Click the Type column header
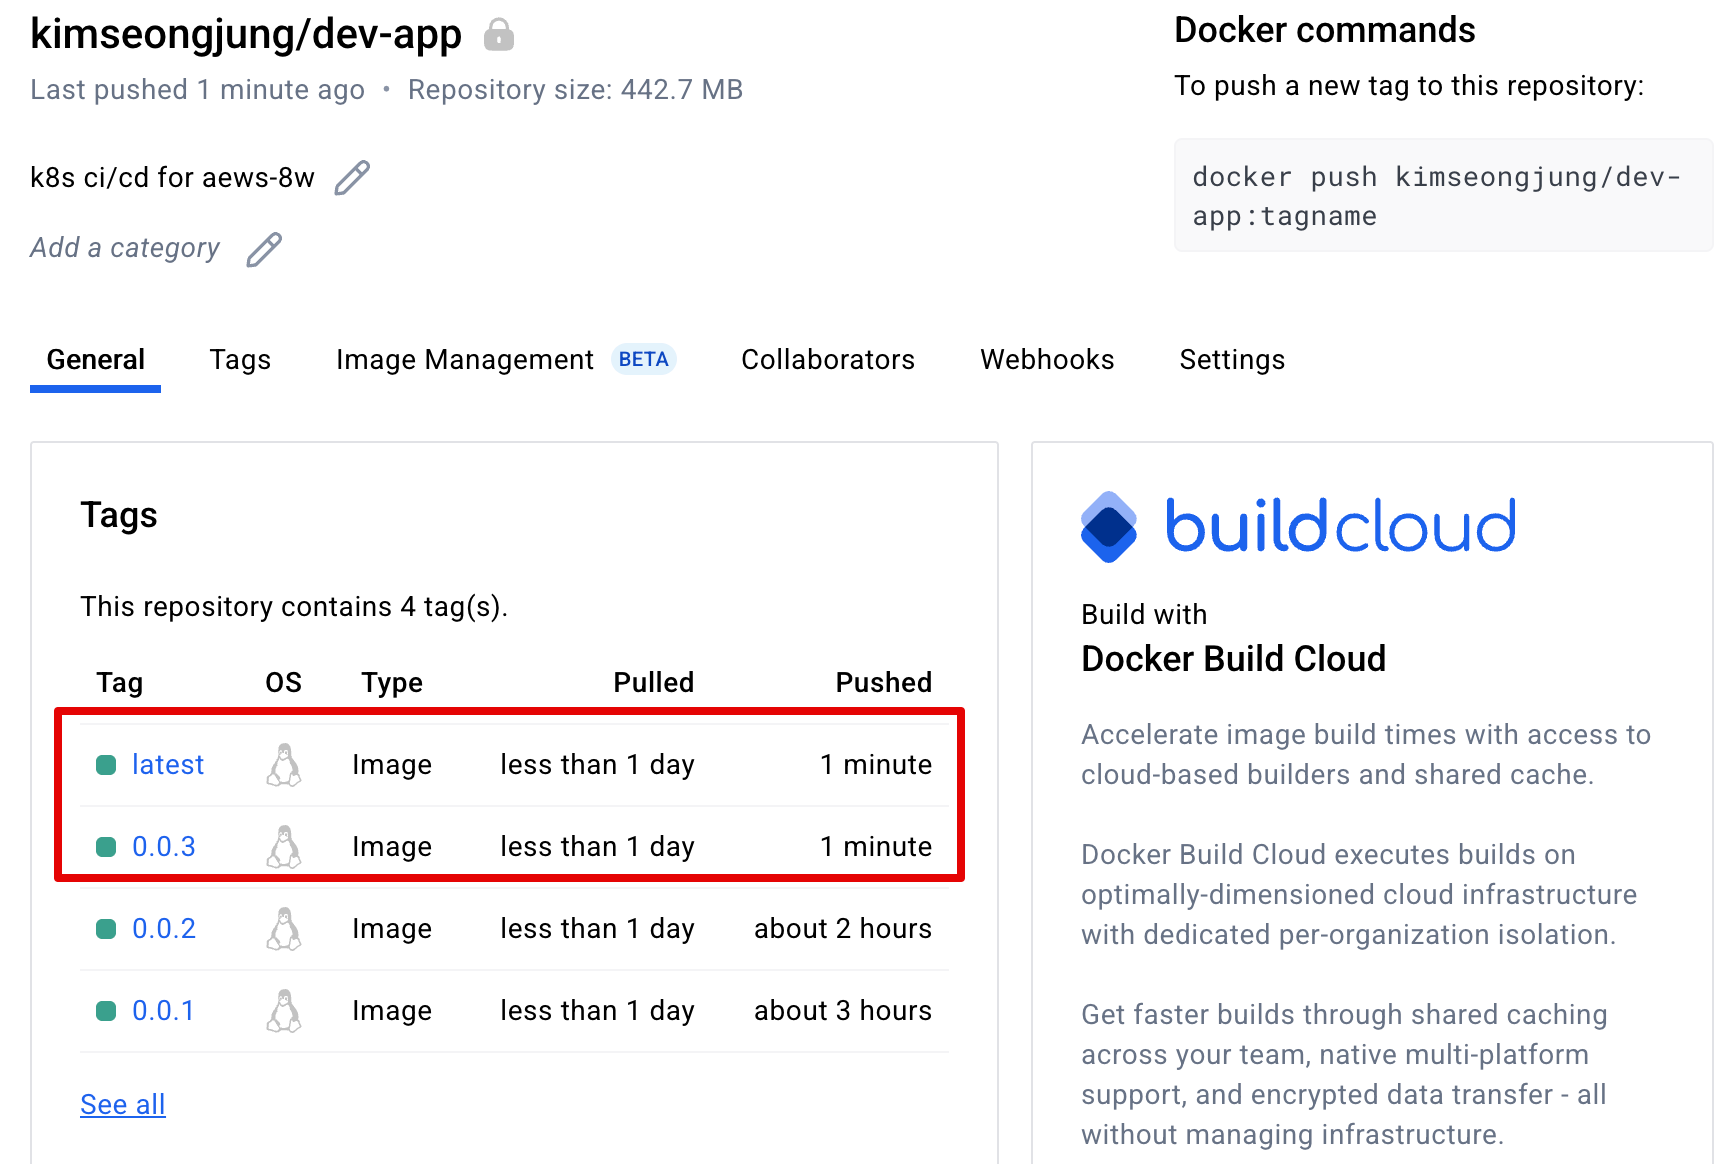This screenshot has width=1736, height=1164. coord(392,683)
